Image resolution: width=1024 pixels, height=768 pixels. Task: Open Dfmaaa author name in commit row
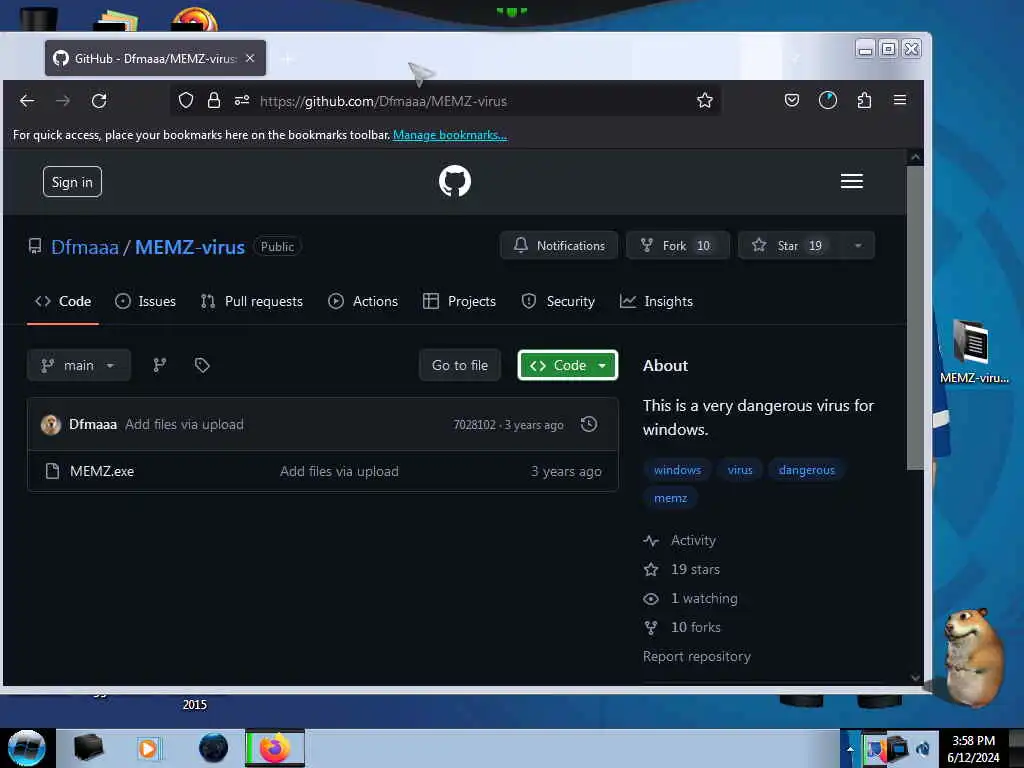click(x=93, y=424)
